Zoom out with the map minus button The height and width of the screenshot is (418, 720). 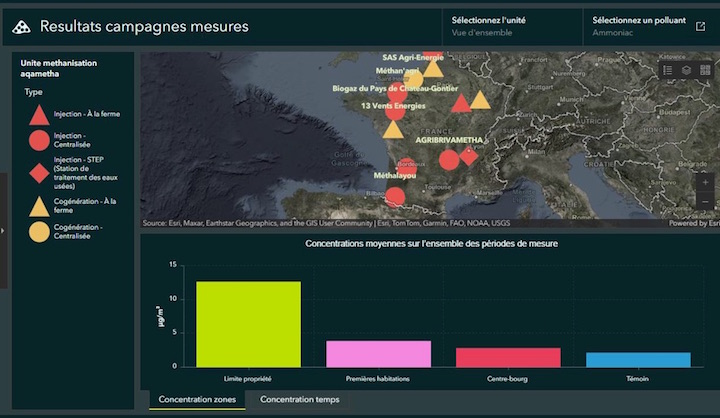tap(705, 201)
